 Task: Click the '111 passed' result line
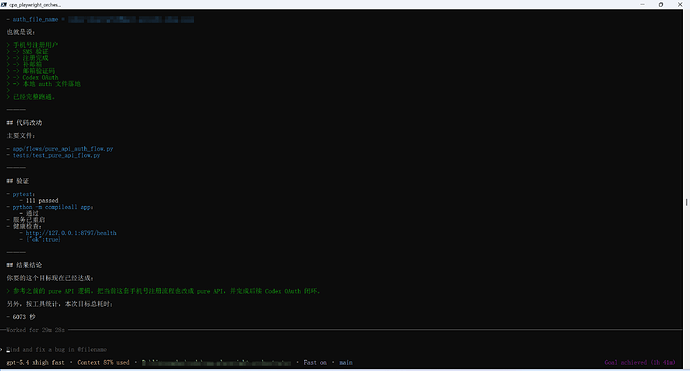(42, 201)
